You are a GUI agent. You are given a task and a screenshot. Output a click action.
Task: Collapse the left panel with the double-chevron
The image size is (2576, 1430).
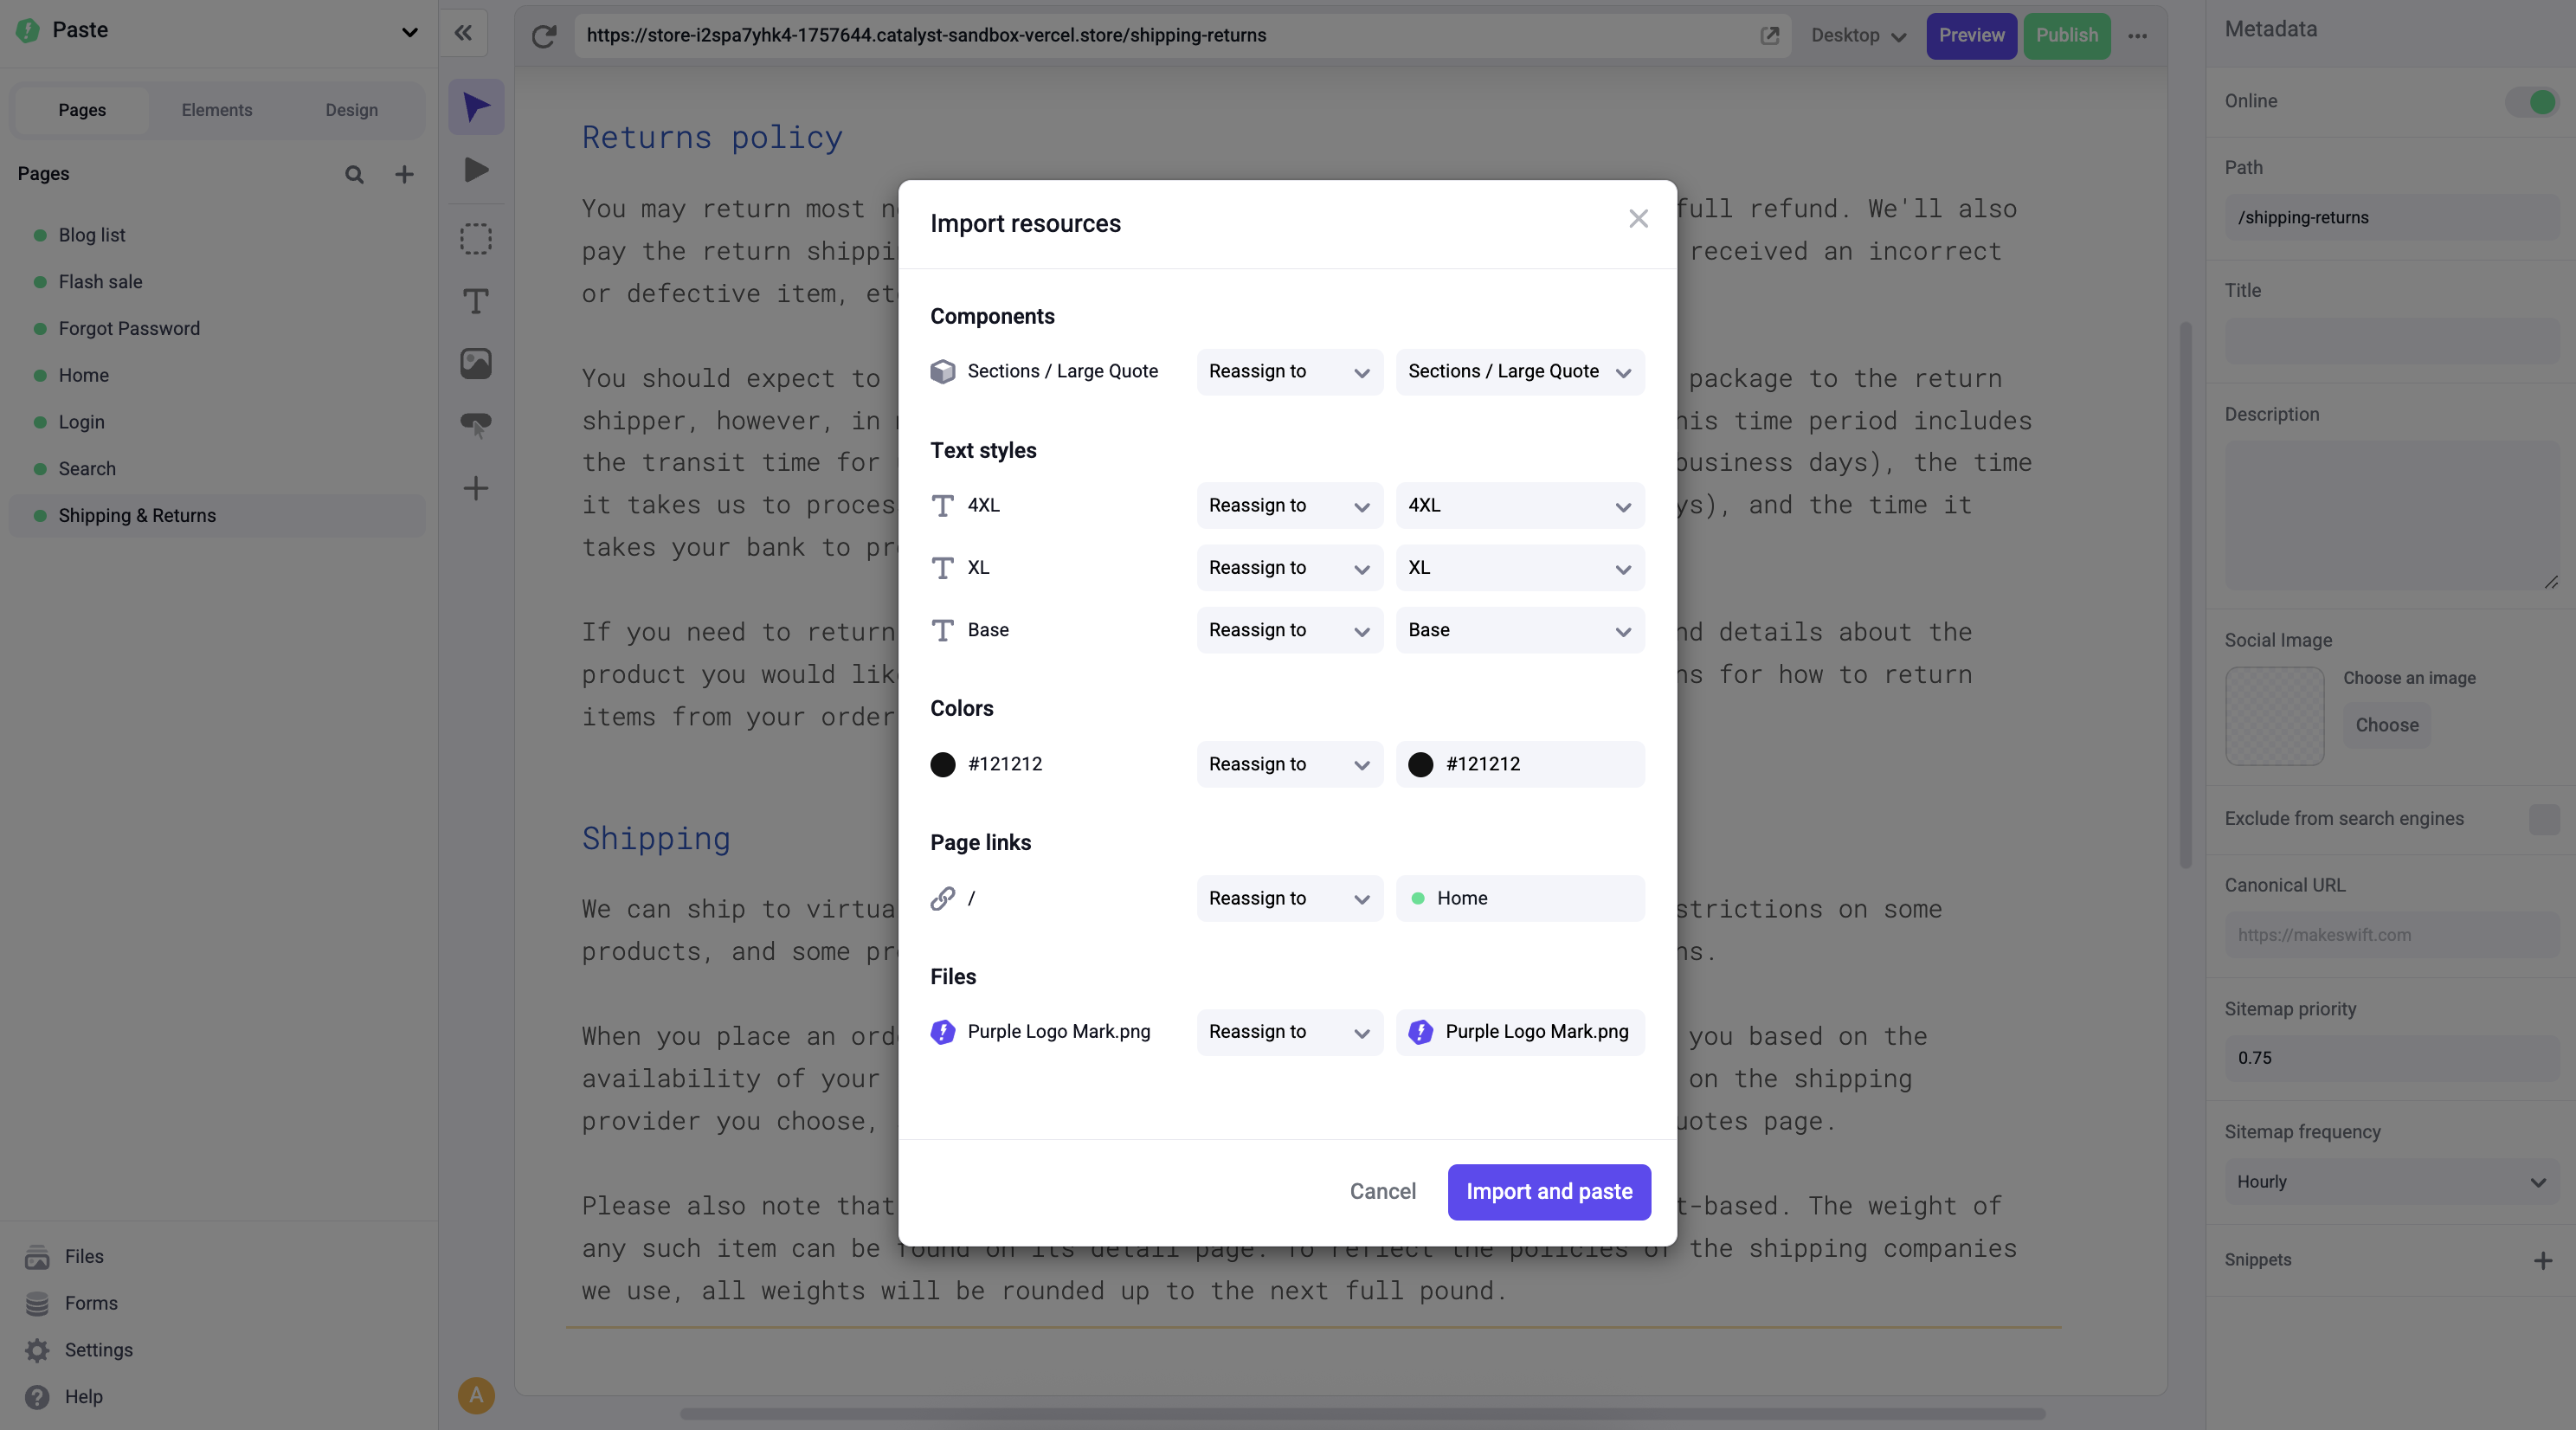[463, 33]
